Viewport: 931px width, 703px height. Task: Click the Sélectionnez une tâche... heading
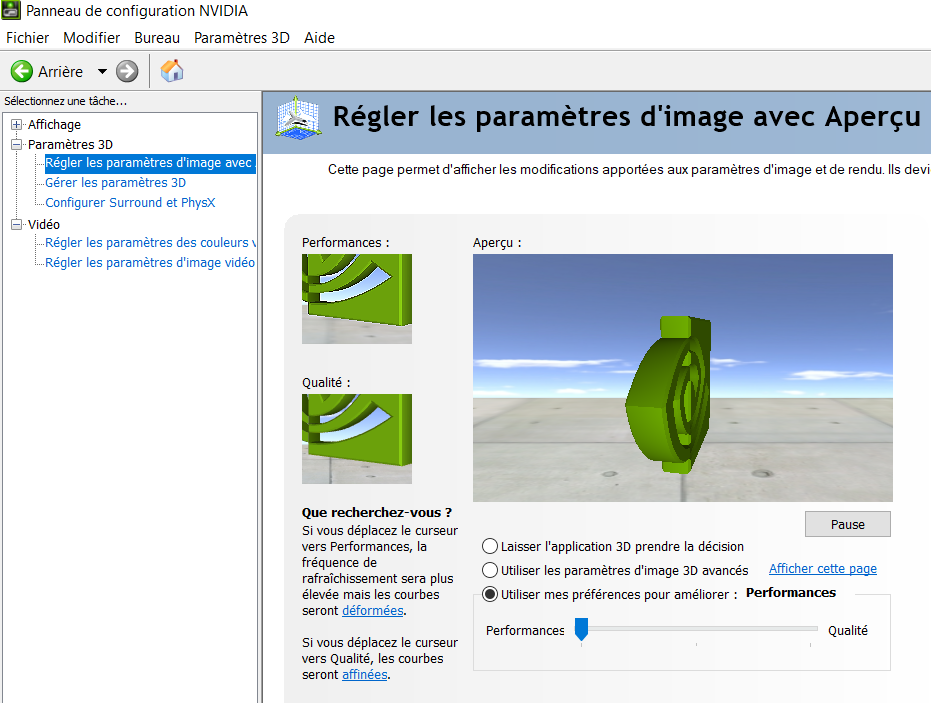pos(65,102)
